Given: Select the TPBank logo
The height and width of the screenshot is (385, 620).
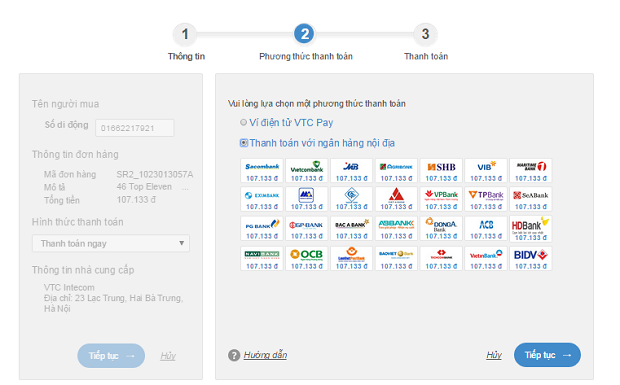Looking at the screenshot, I should click(x=486, y=199).
